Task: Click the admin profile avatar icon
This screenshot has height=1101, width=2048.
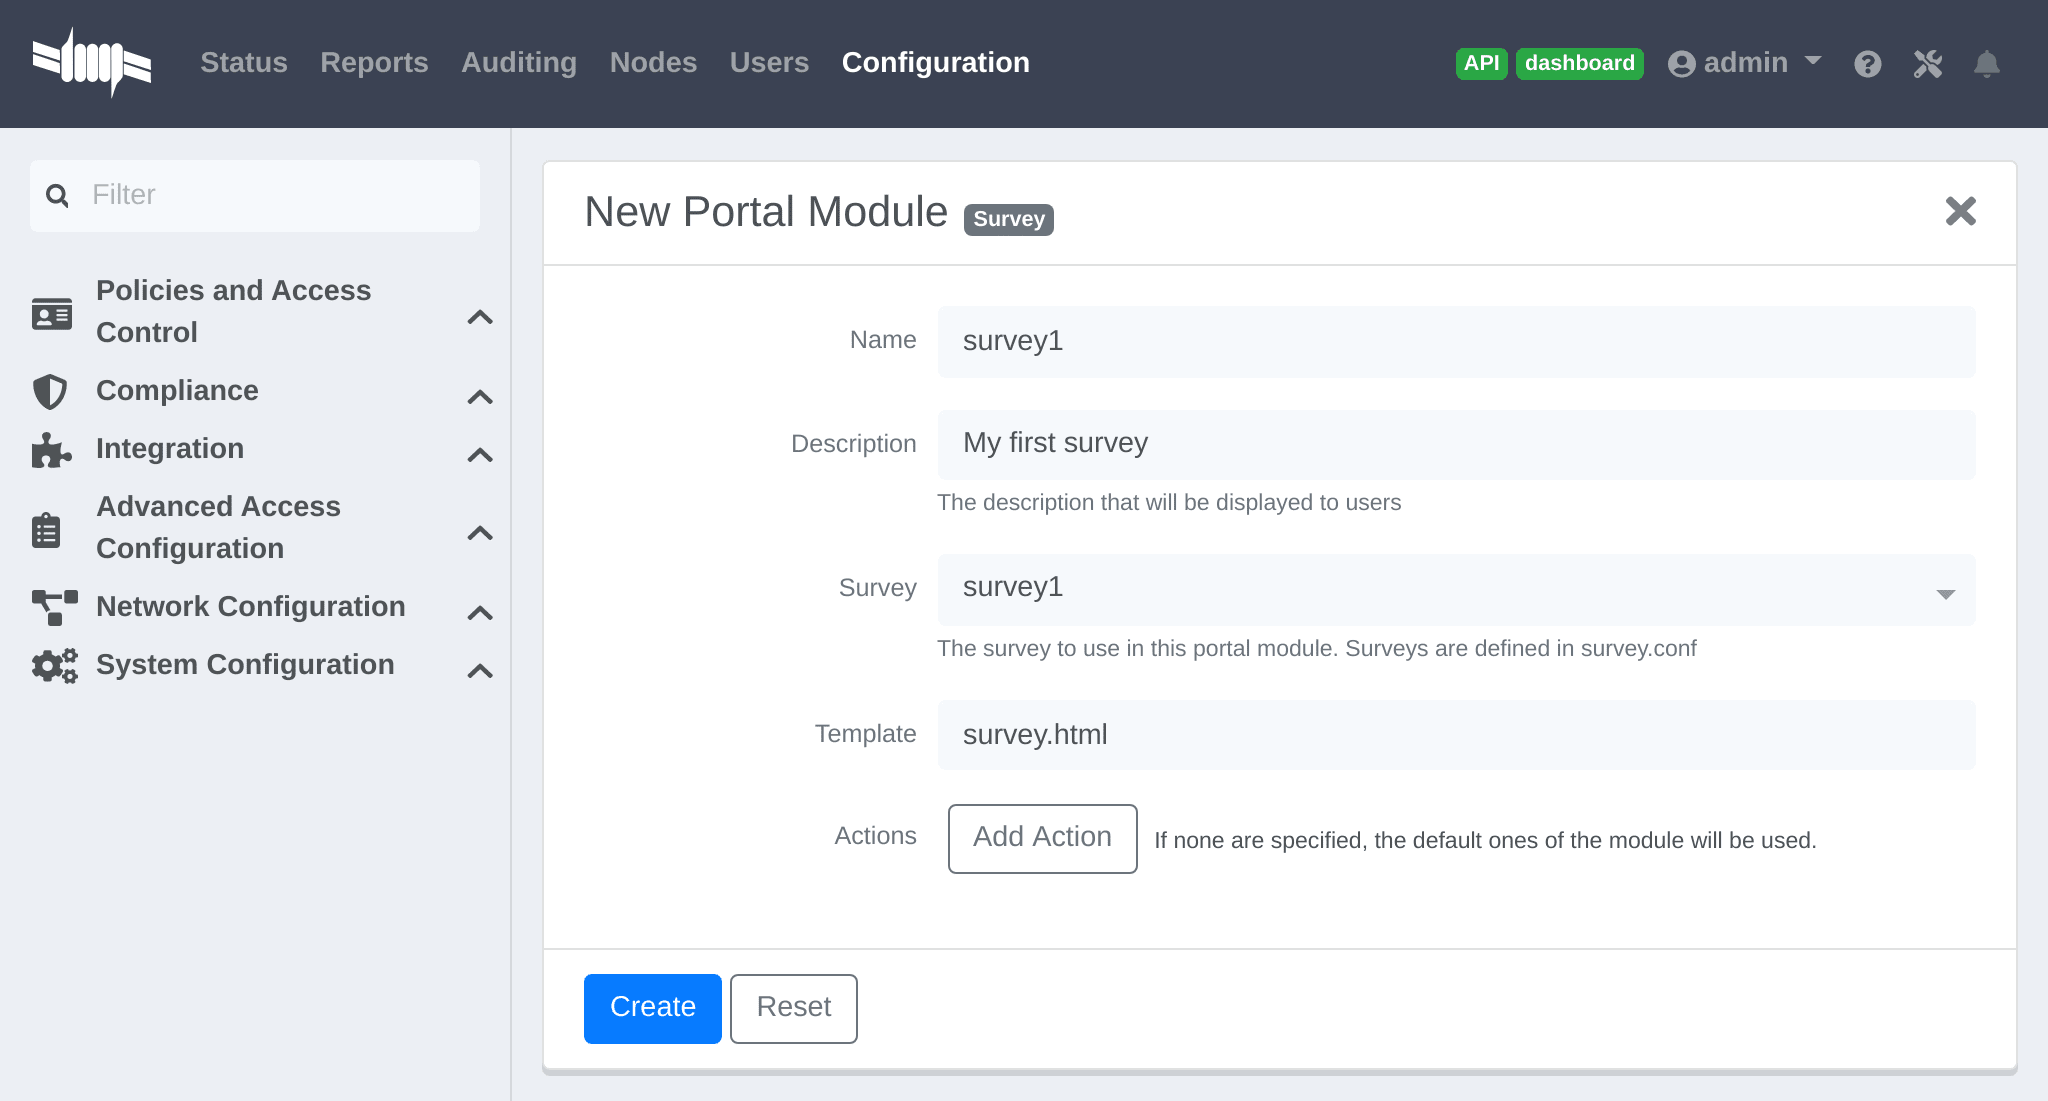Action: click(1682, 63)
